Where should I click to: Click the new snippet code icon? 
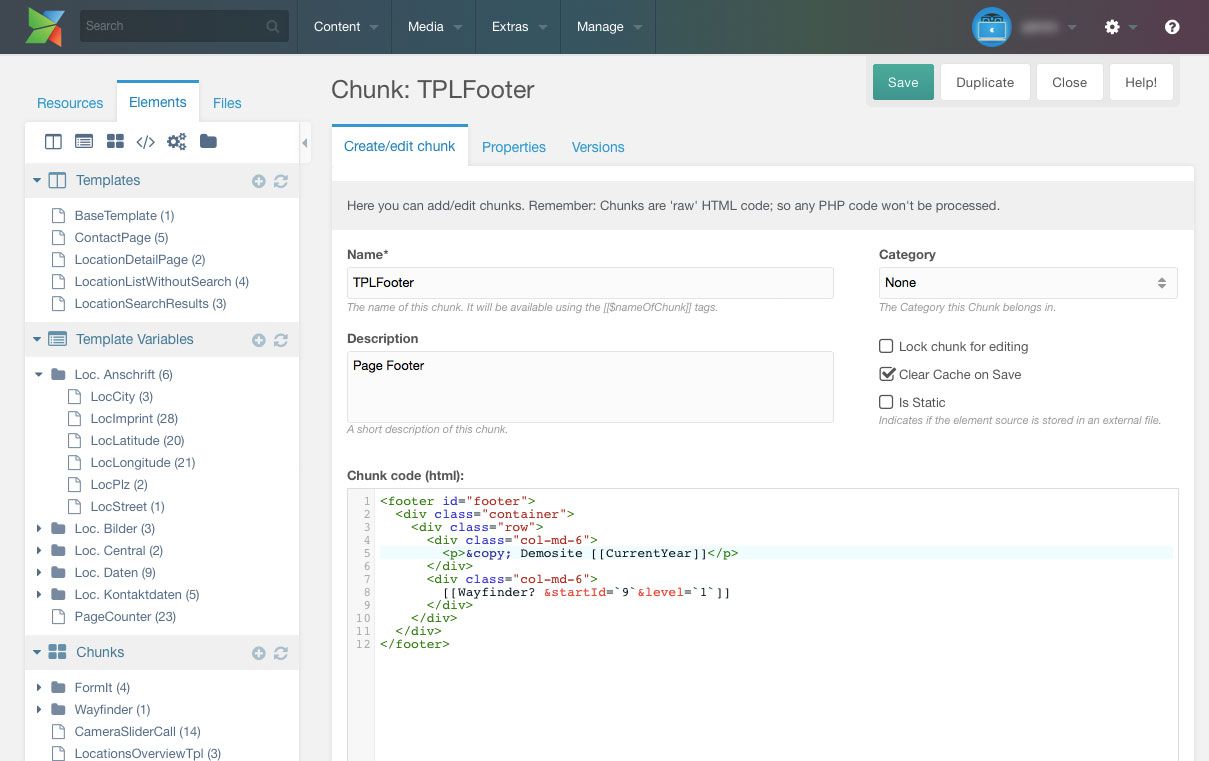click(x=145, y=142)
